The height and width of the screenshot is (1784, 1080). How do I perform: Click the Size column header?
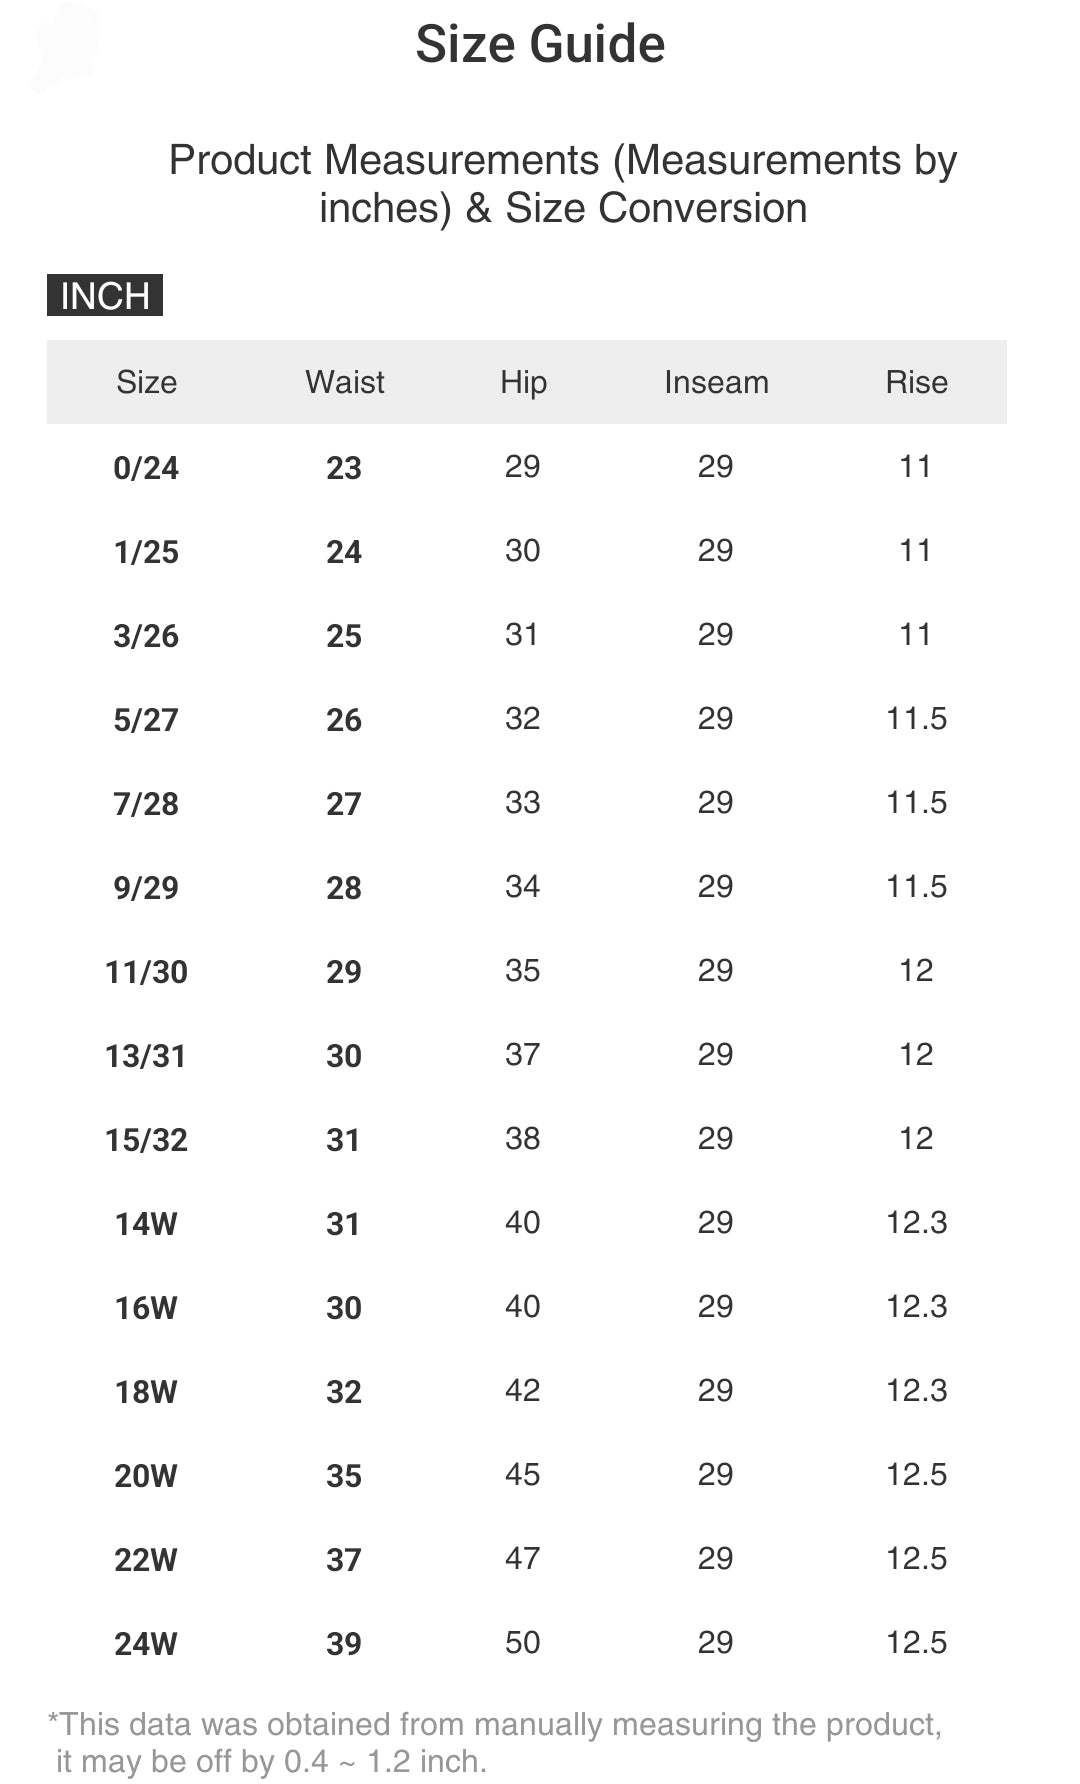[146, 382]
